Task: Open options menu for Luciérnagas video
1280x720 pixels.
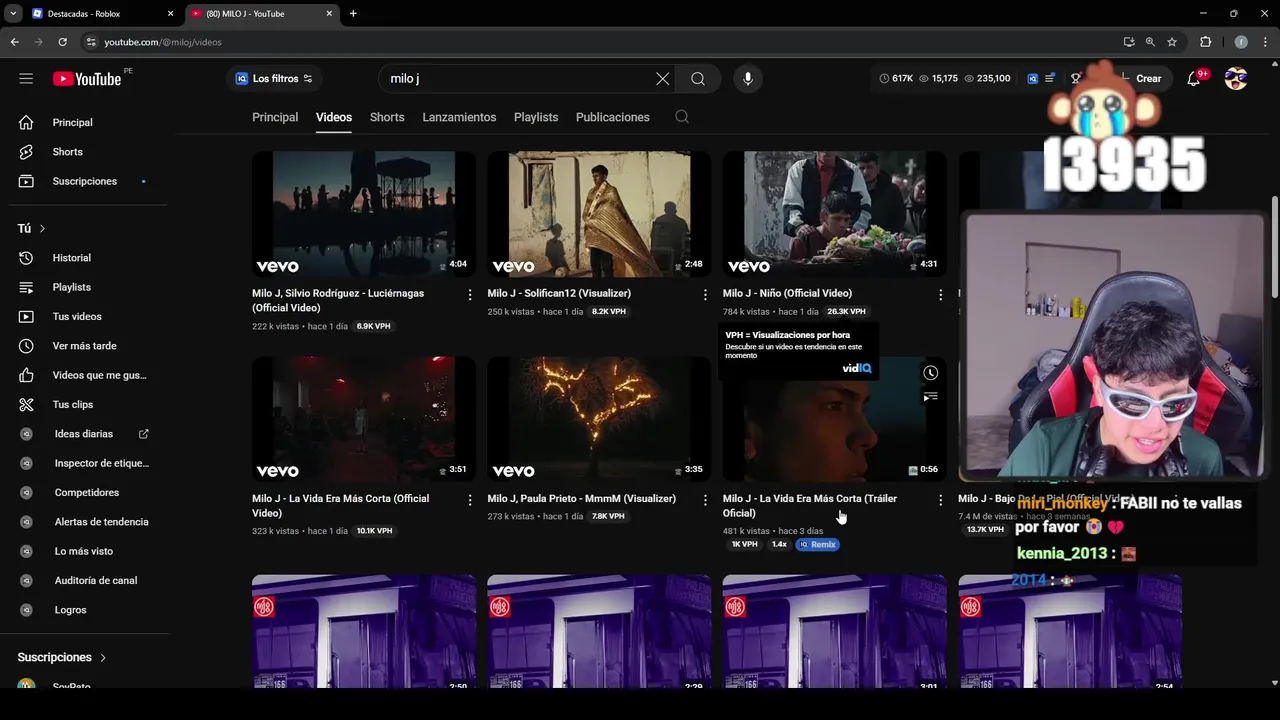Action: [470, 294]
